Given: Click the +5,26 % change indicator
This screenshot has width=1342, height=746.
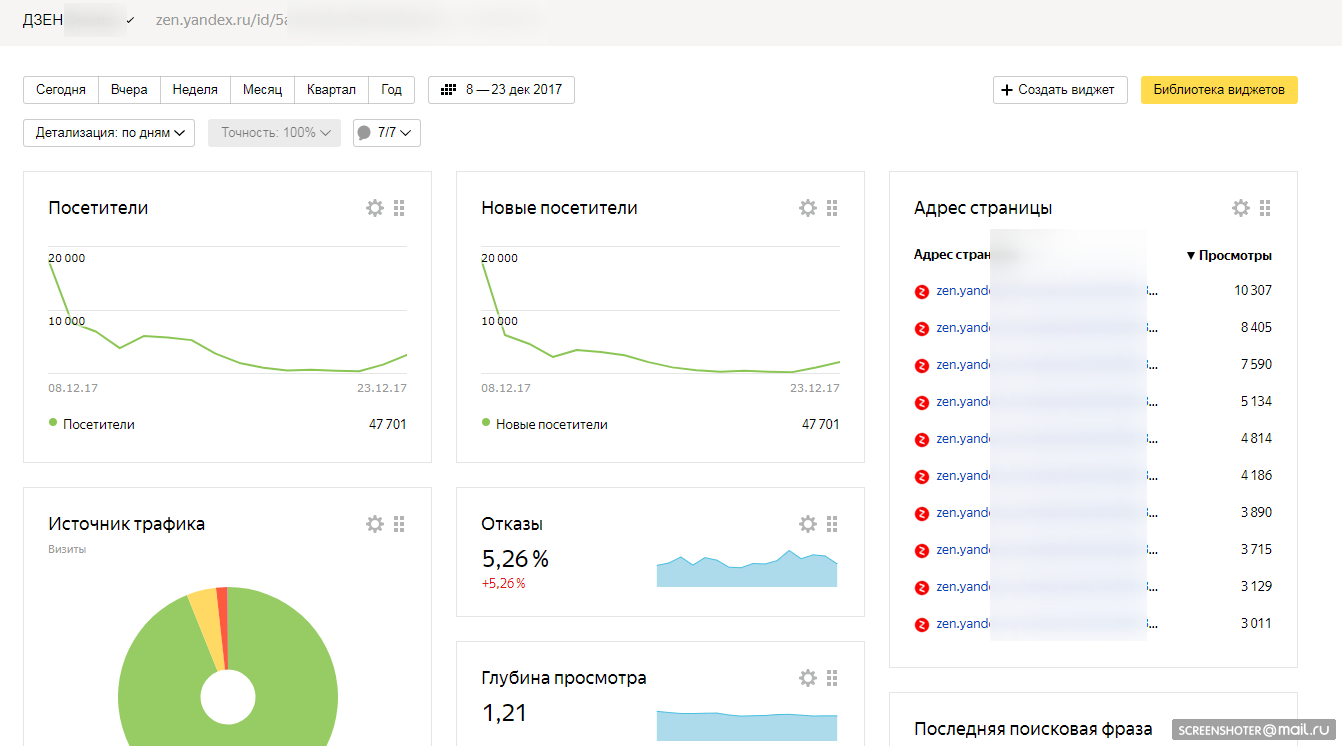Looking at the screenshot, I should tap(503, 584).
